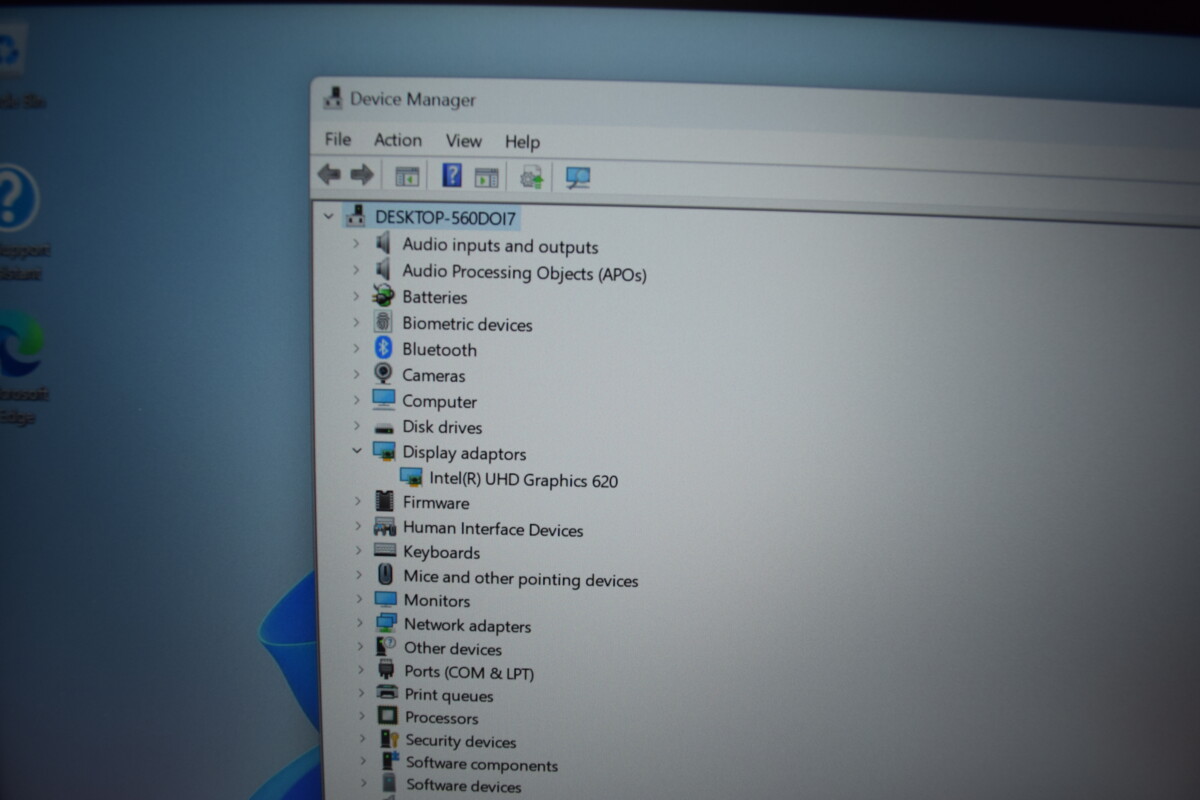Select the Audio inputs and outputs label
1200x800 pixels.
[500, 246]
